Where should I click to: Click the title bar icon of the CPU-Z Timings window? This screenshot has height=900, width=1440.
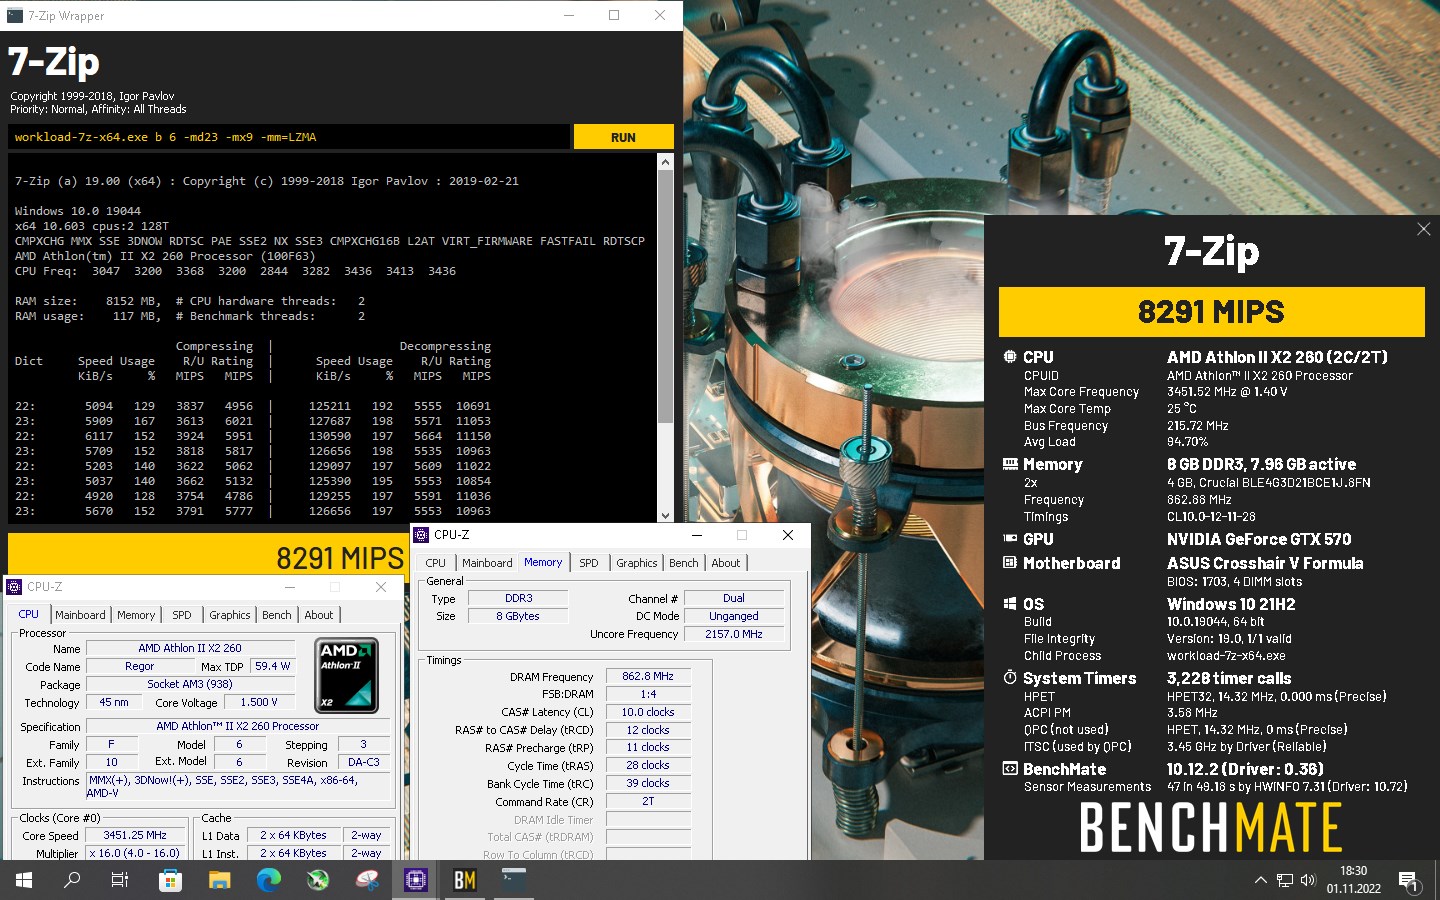(x=421, y=535)
